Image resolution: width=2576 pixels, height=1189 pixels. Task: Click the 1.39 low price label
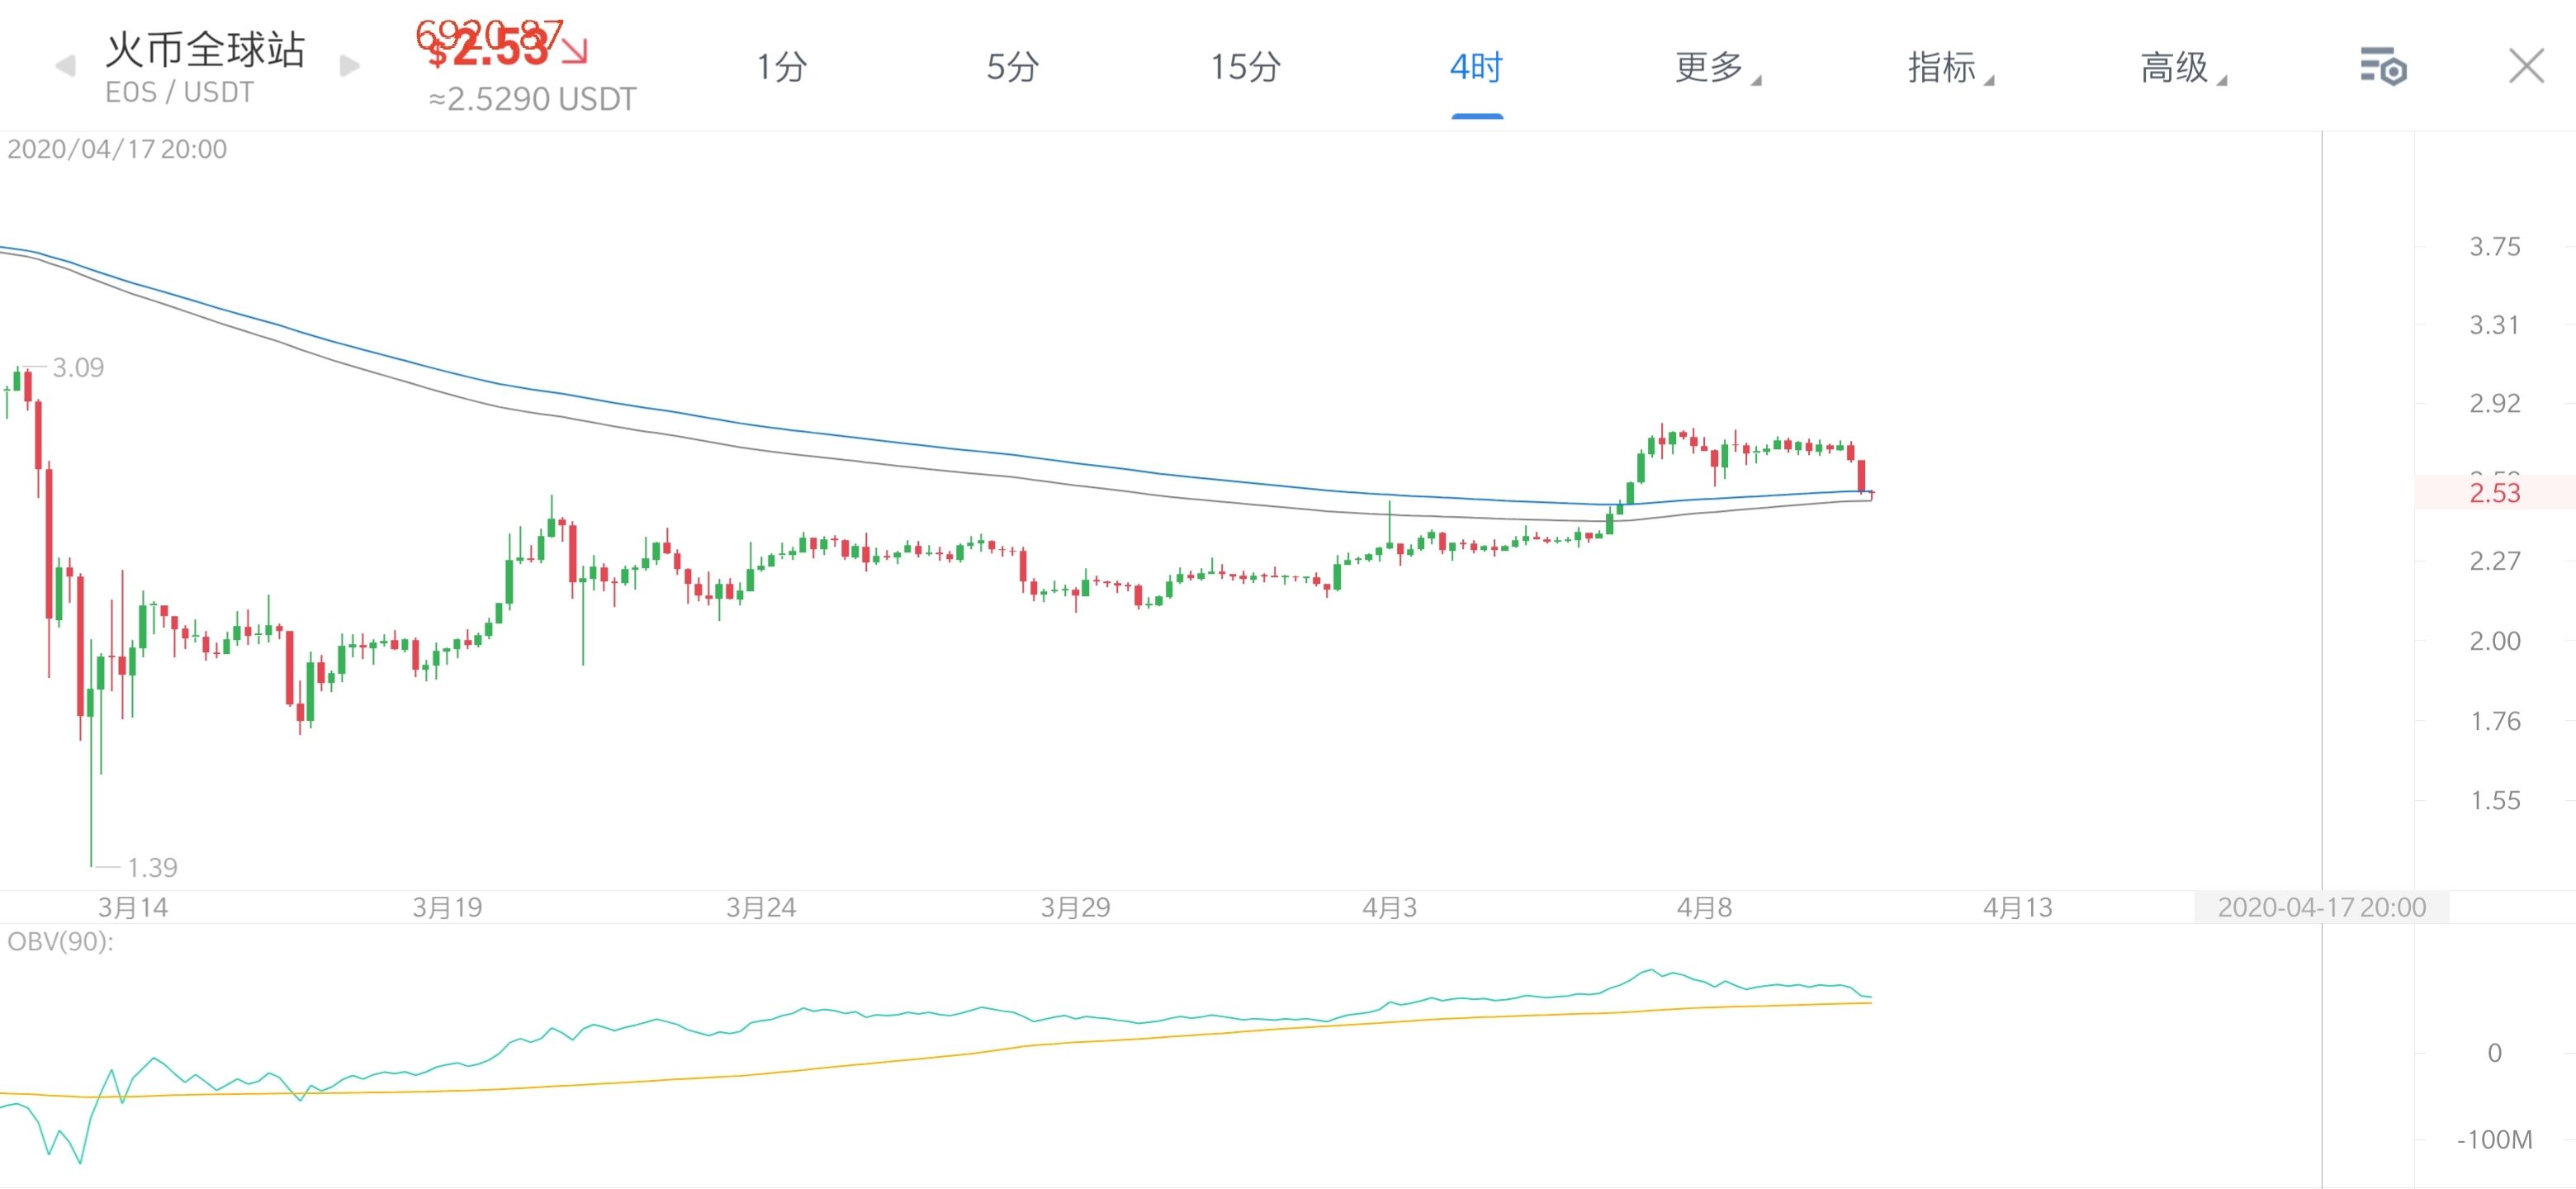(x=152, y=867)
